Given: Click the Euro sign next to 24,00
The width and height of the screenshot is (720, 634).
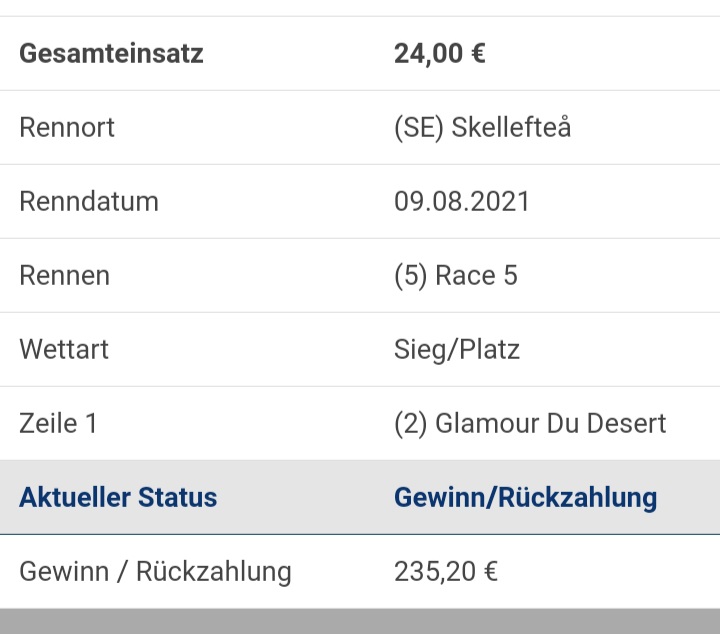Looking at the screenshot, I should pyautogui.click(x=478, y=54).
